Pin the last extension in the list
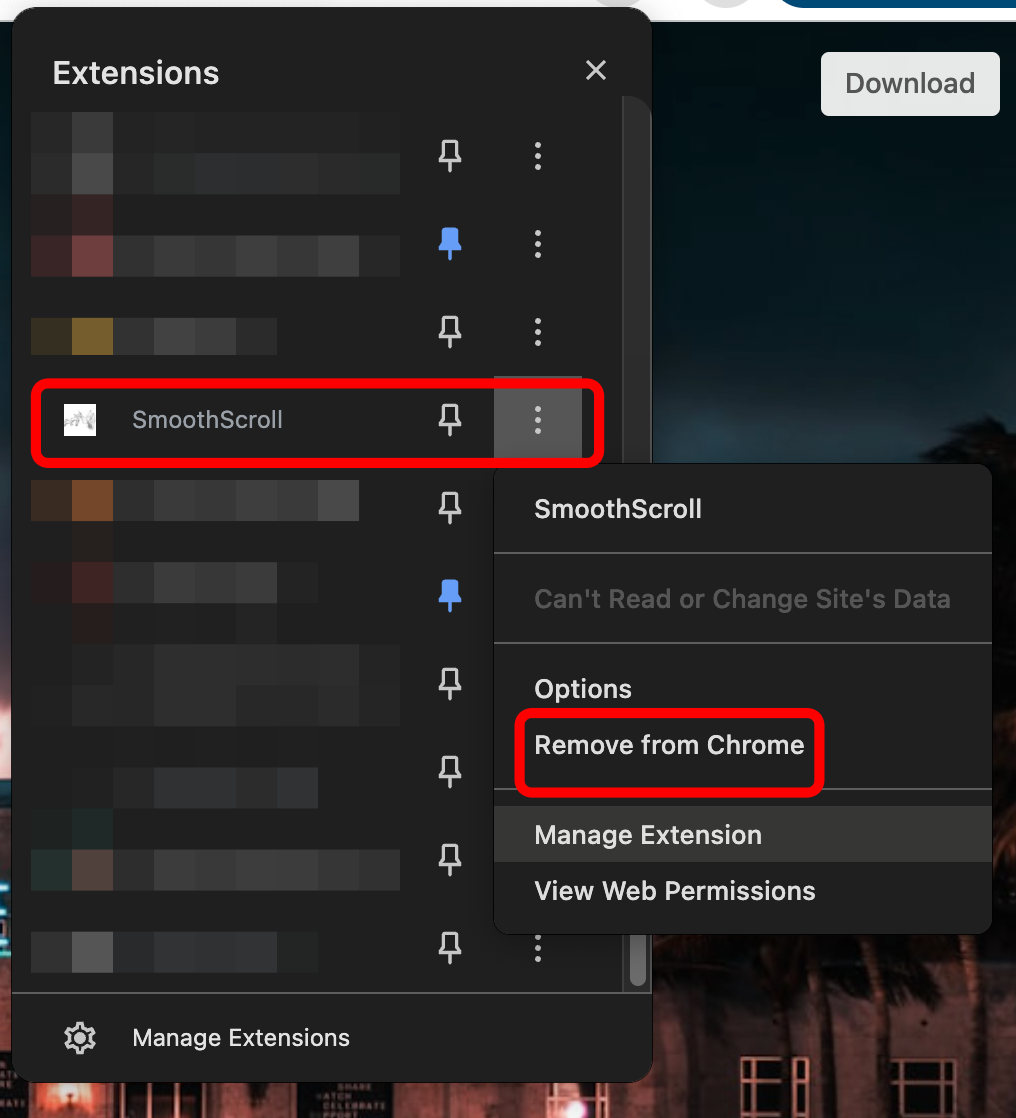 [x=450, y=948]
